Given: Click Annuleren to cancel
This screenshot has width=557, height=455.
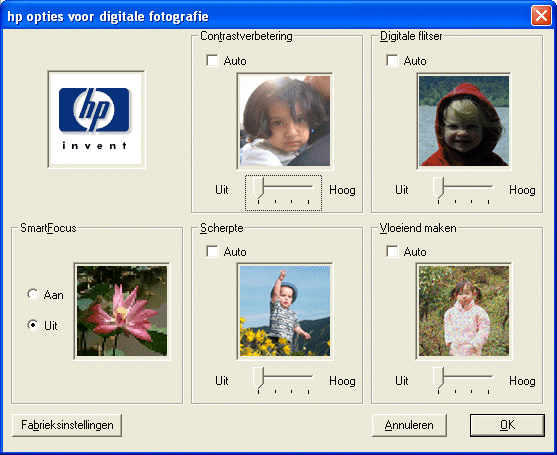Looking at the screenshot, I should coord(409,425).
